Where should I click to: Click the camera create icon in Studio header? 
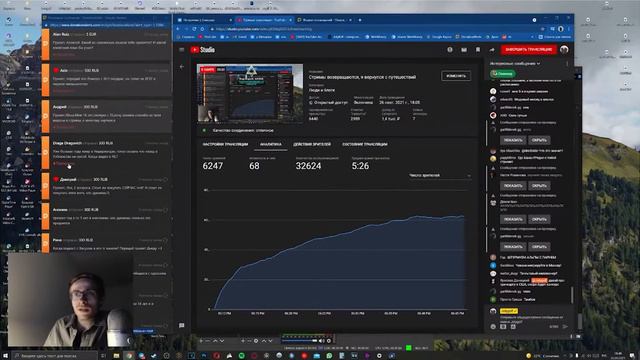[x=464, y=49]
